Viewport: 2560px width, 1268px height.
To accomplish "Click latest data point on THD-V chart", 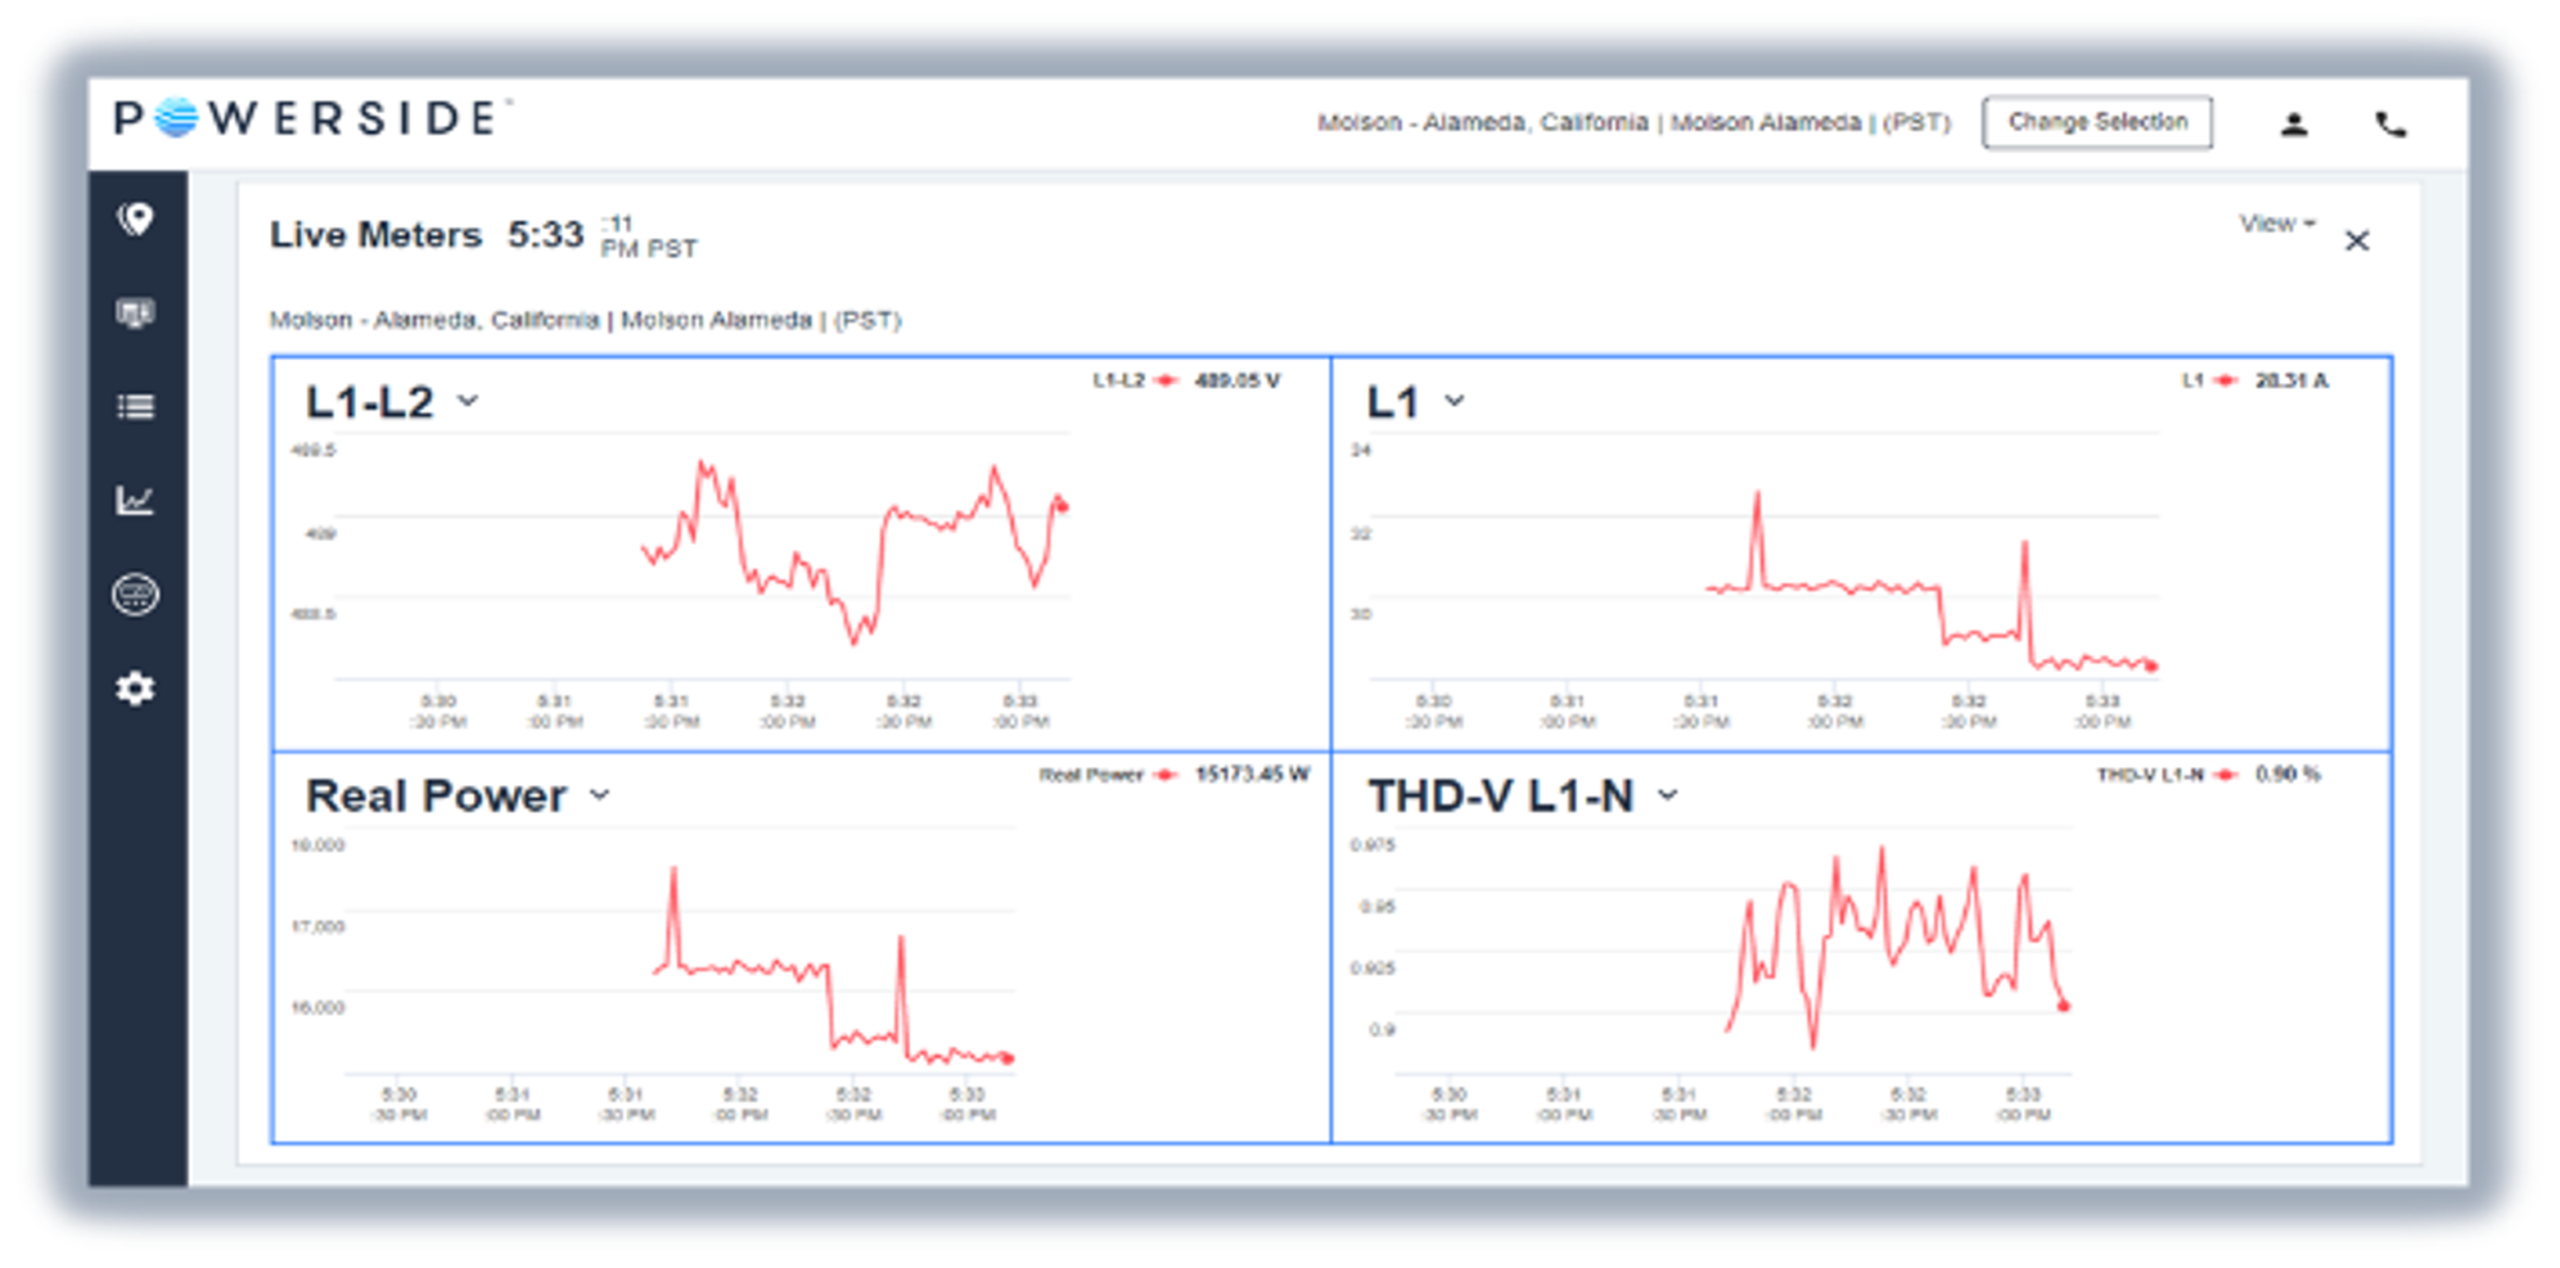I will (2063, 1006).
